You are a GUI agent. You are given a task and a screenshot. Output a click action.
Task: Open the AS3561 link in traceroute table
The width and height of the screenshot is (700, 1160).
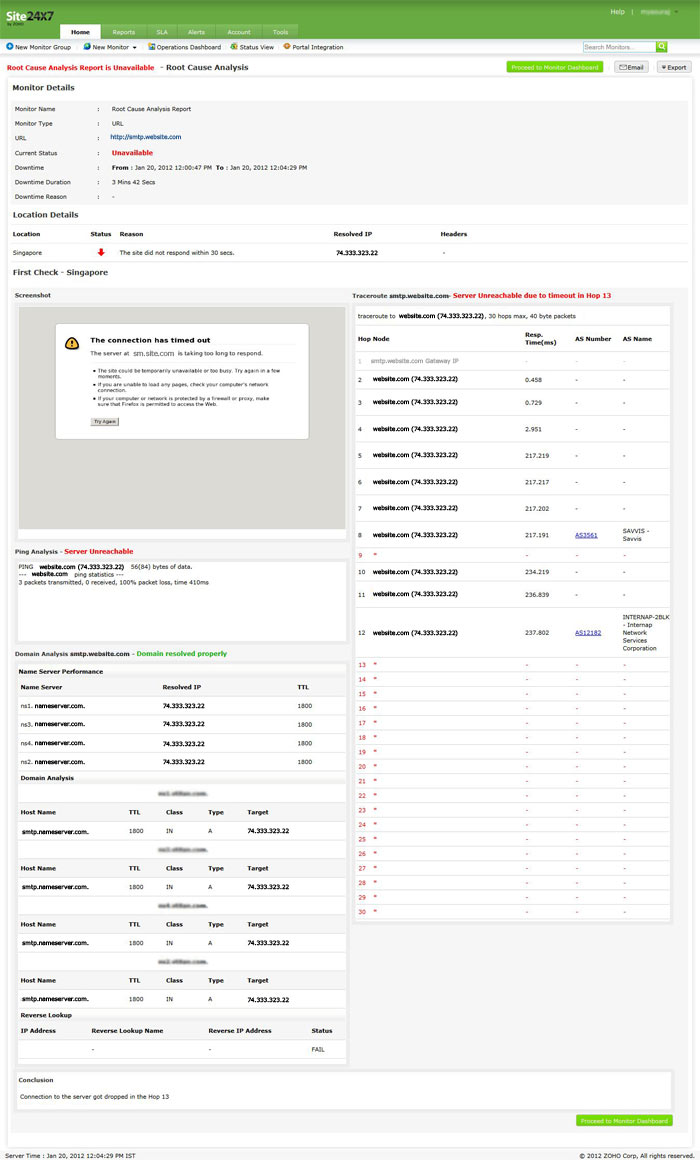[586, 535]
